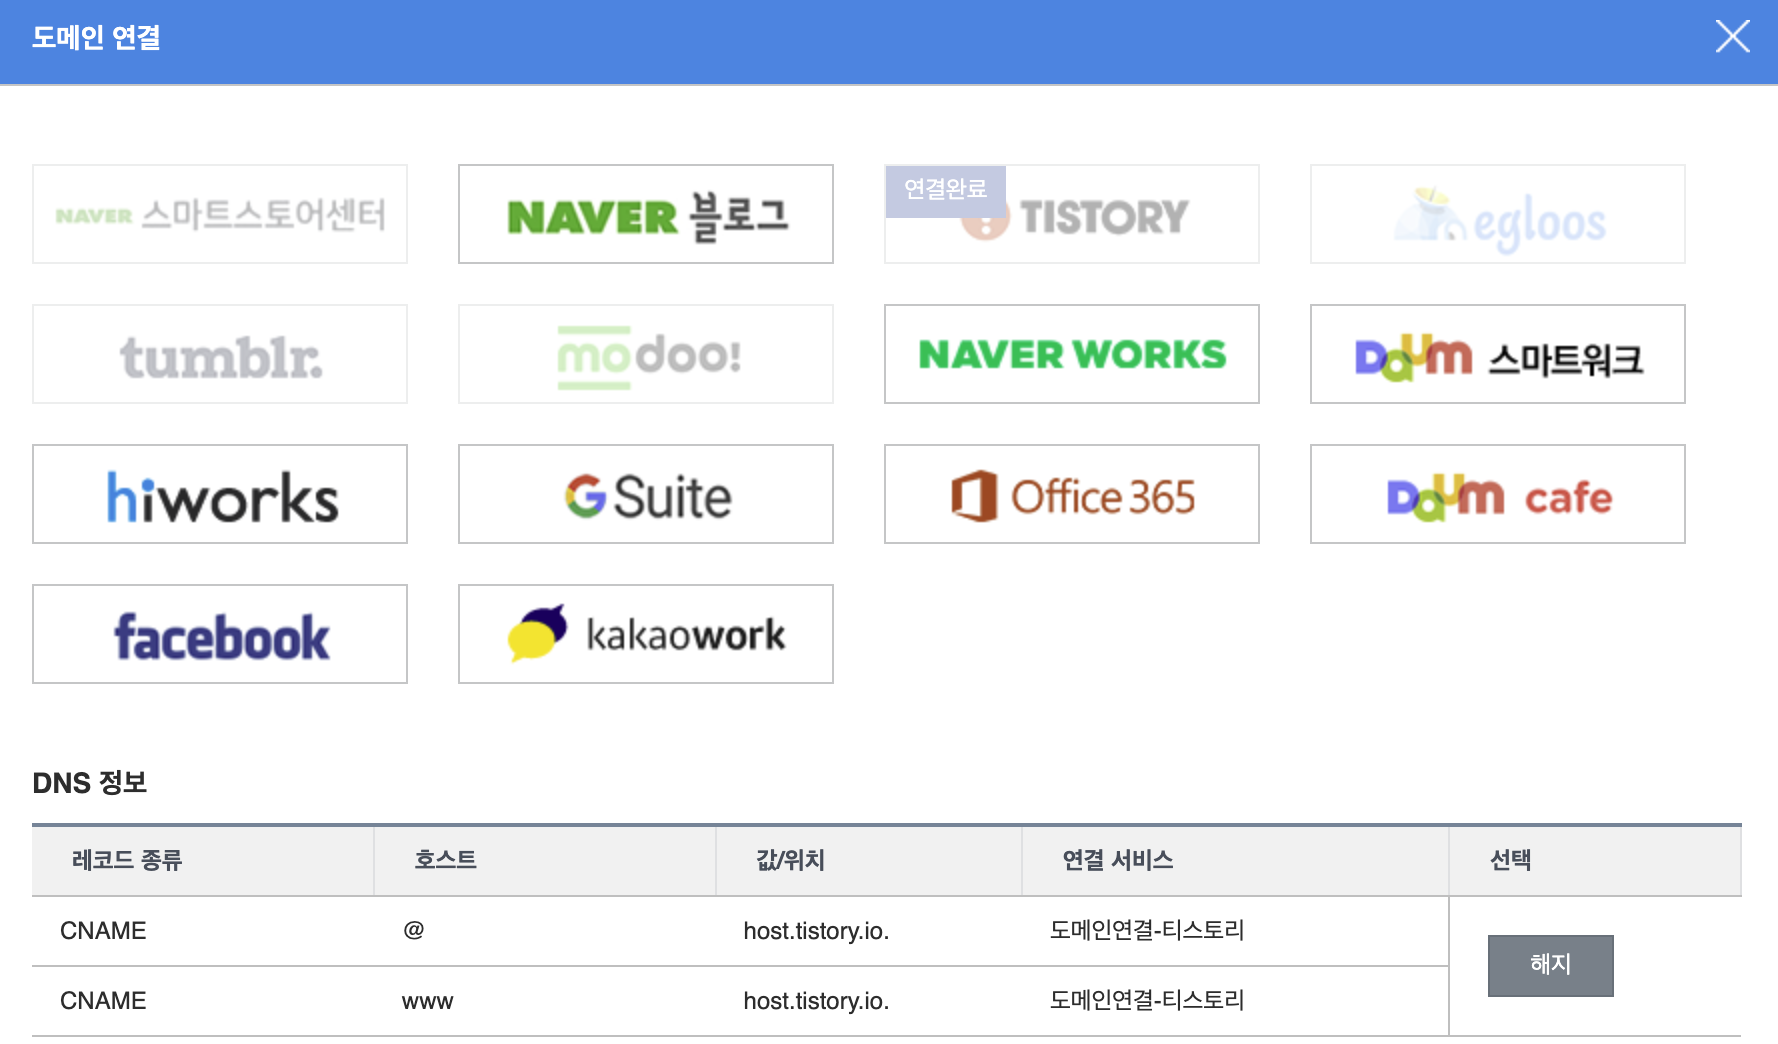The width and height of the screenshot is (1778, 1044).
Task: Click the 해지 button to disconnect
Action: pyautogui.click(x=1550, y=965)
